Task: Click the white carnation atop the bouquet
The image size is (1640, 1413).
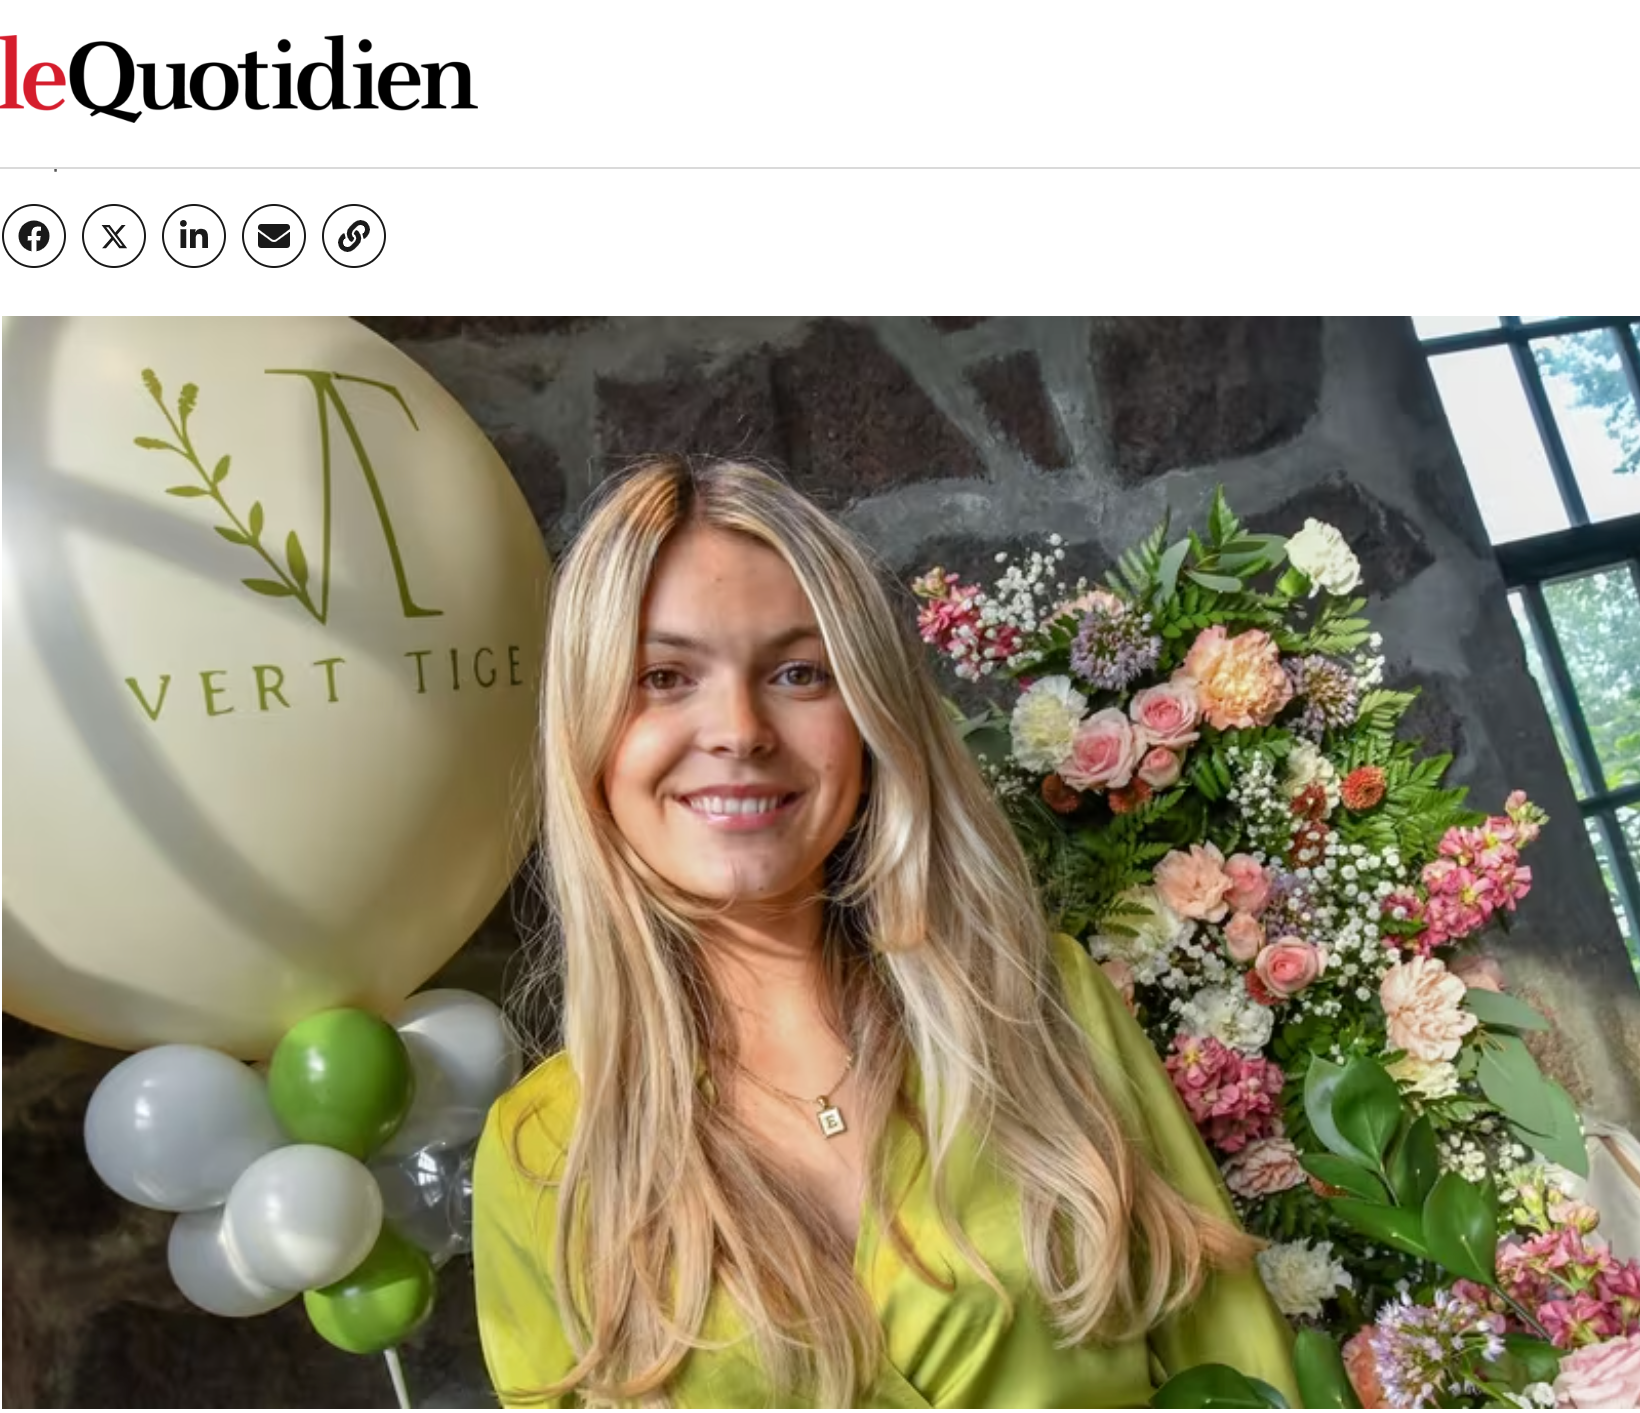Action: (x=1324, y=556)
